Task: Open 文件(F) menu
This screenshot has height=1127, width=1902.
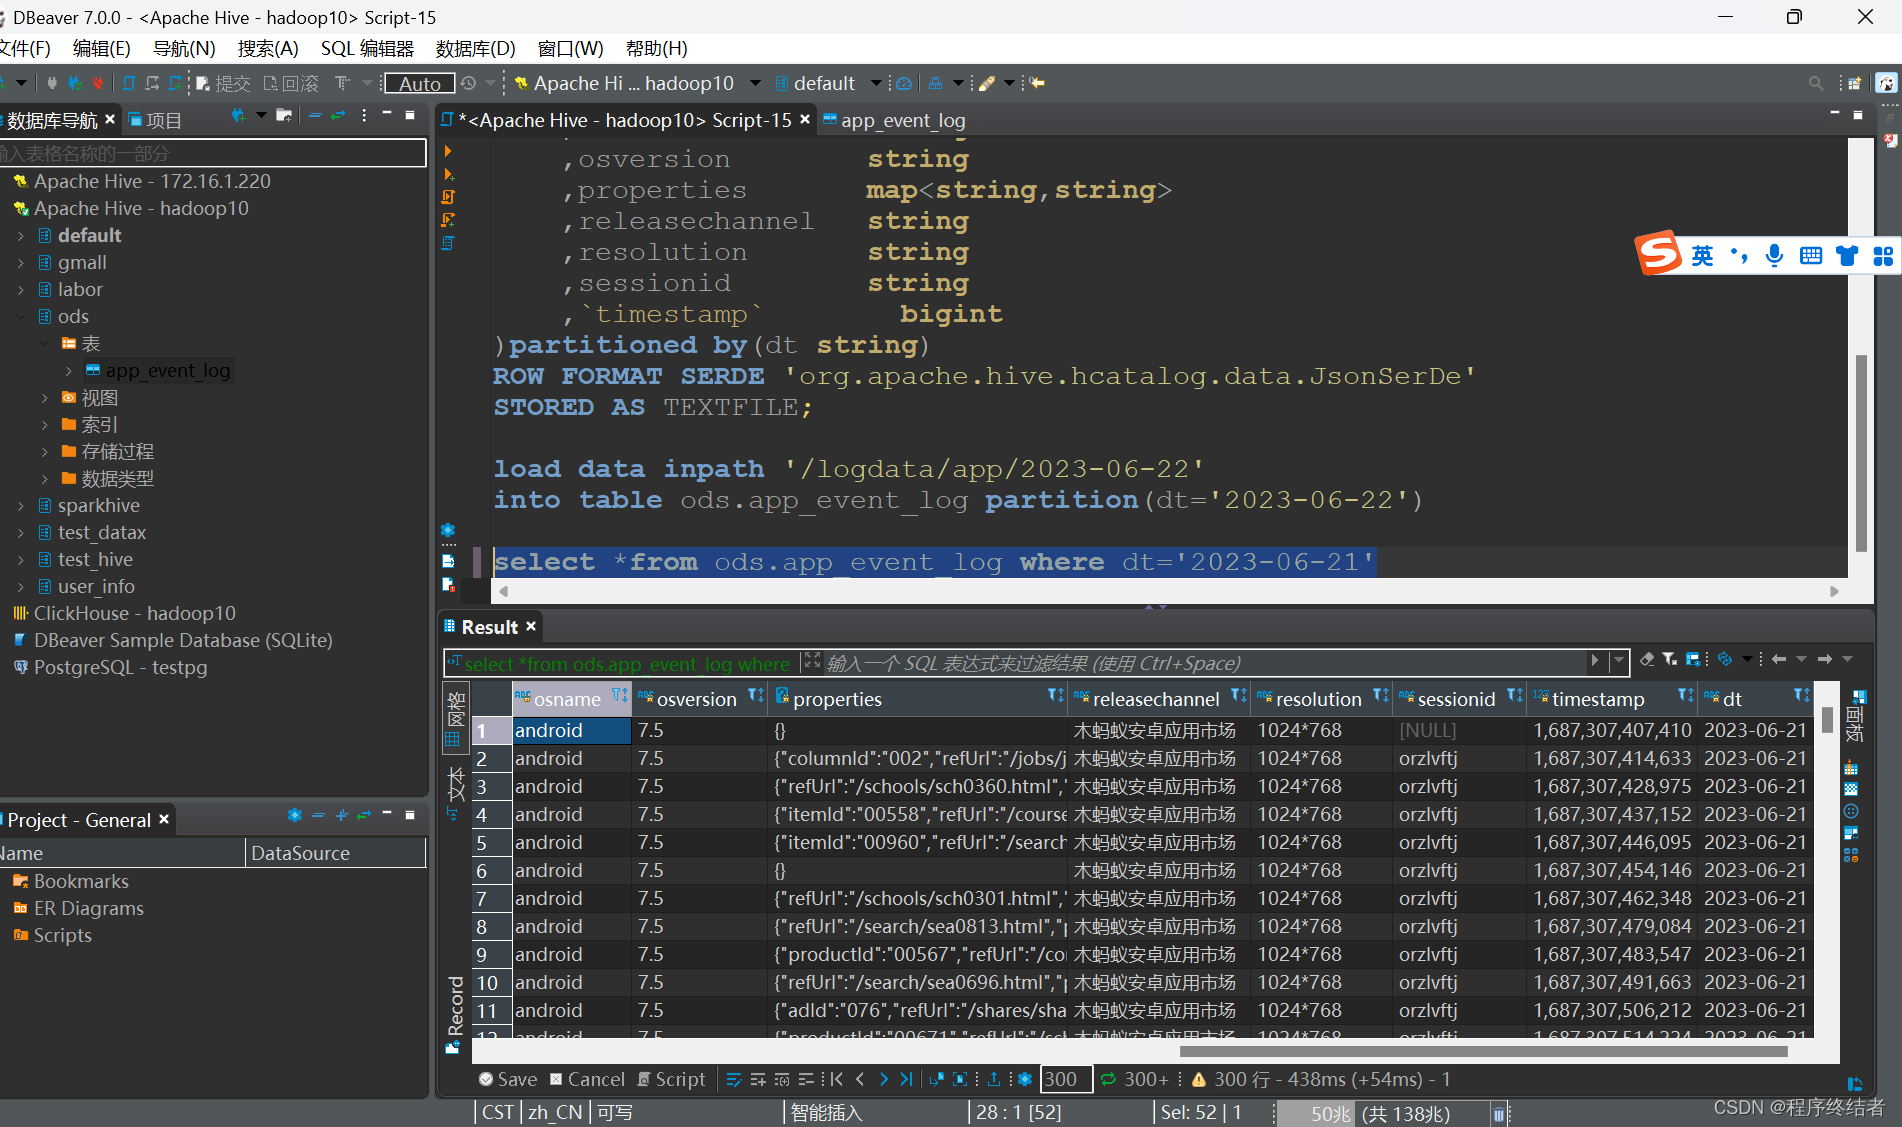Action: point(24,48)
